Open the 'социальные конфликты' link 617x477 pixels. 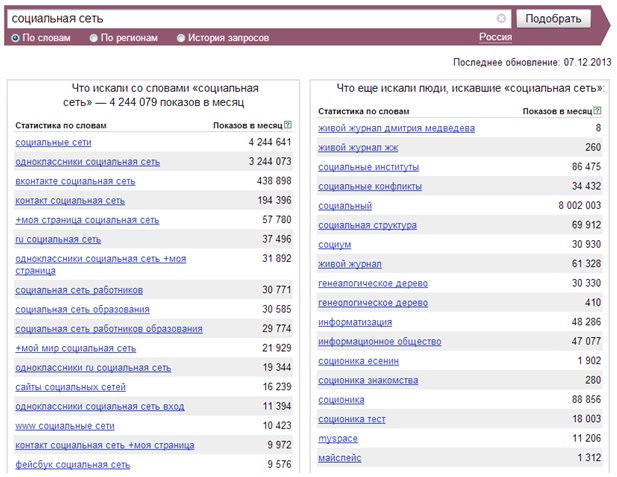click(370, 187)
